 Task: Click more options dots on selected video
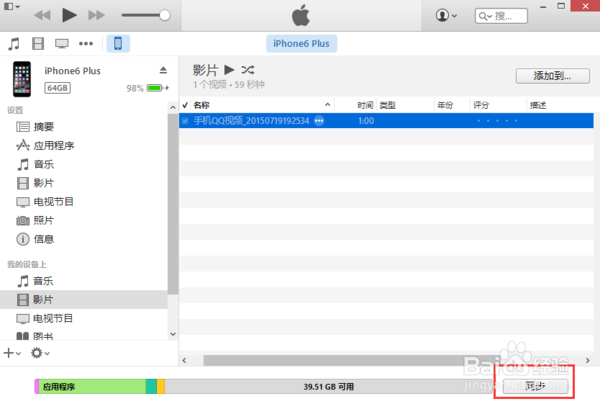pyautogui.click(x=319, y=120)
